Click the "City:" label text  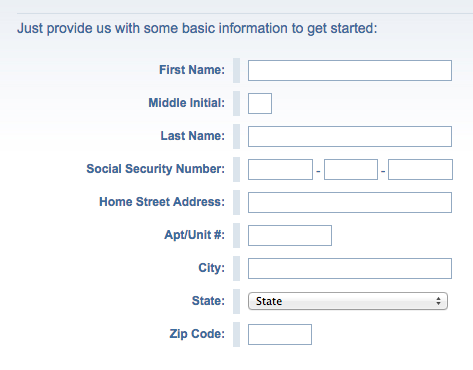(212, 268)
